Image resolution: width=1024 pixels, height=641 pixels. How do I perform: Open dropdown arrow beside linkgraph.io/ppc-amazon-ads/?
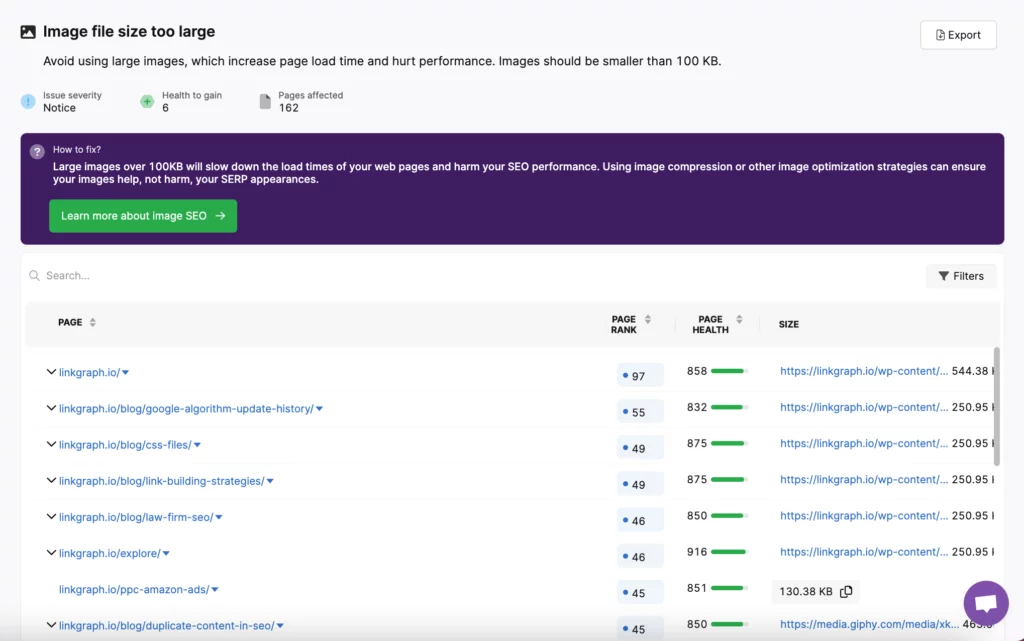tap(215, 590)
